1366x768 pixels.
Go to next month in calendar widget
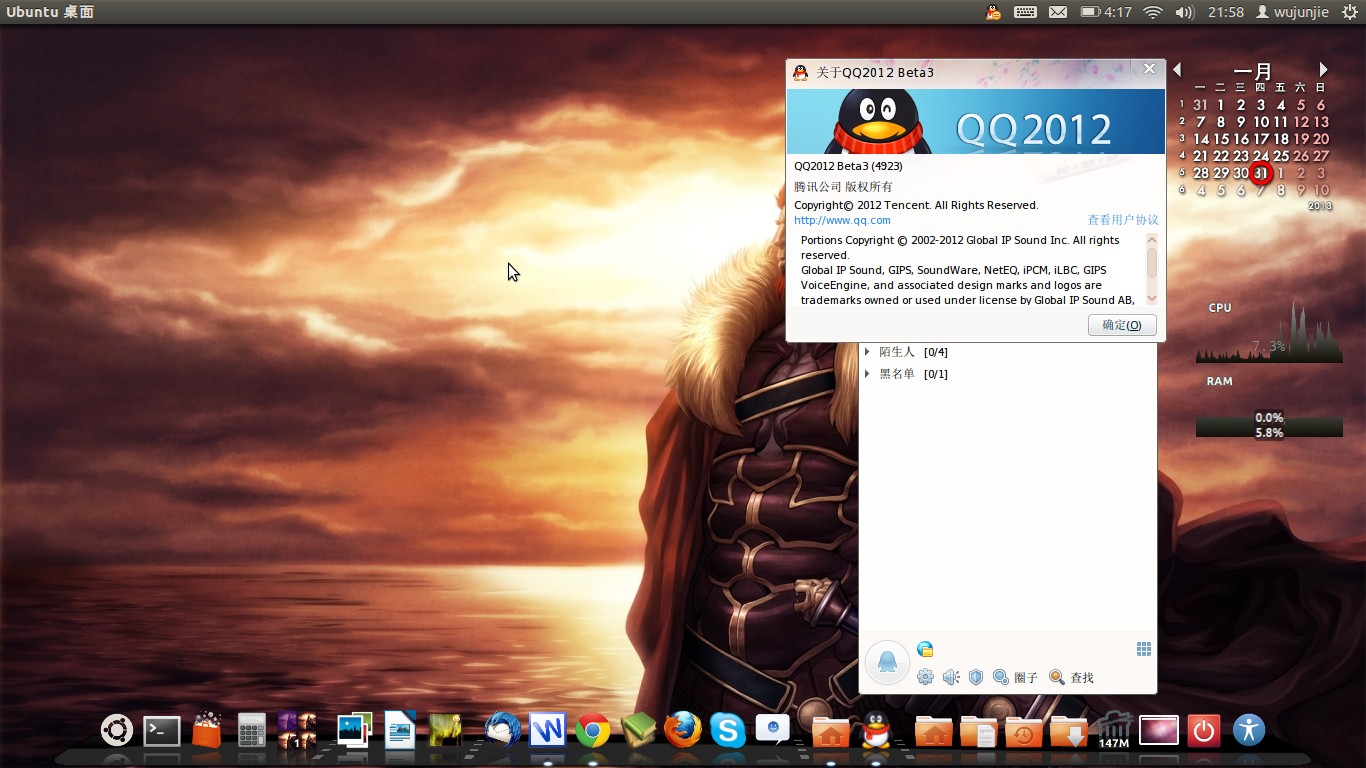click(x=1323, y=69)
